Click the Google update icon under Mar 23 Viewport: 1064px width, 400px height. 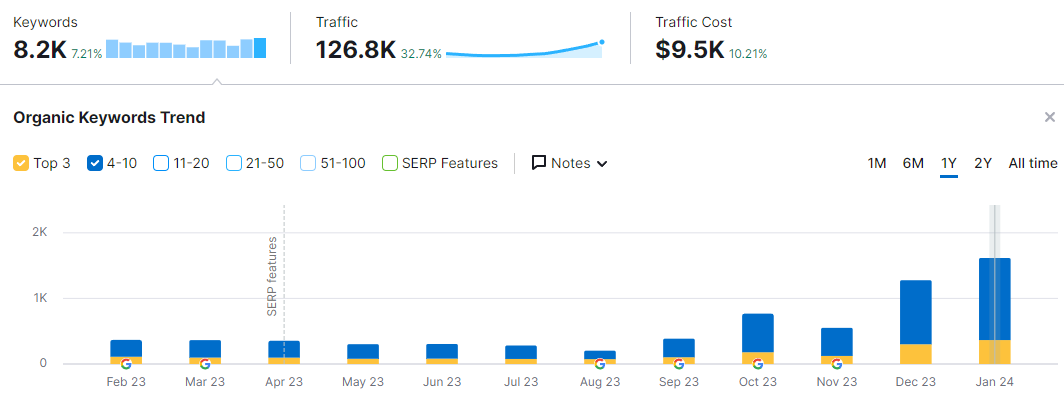click(205, 364)
